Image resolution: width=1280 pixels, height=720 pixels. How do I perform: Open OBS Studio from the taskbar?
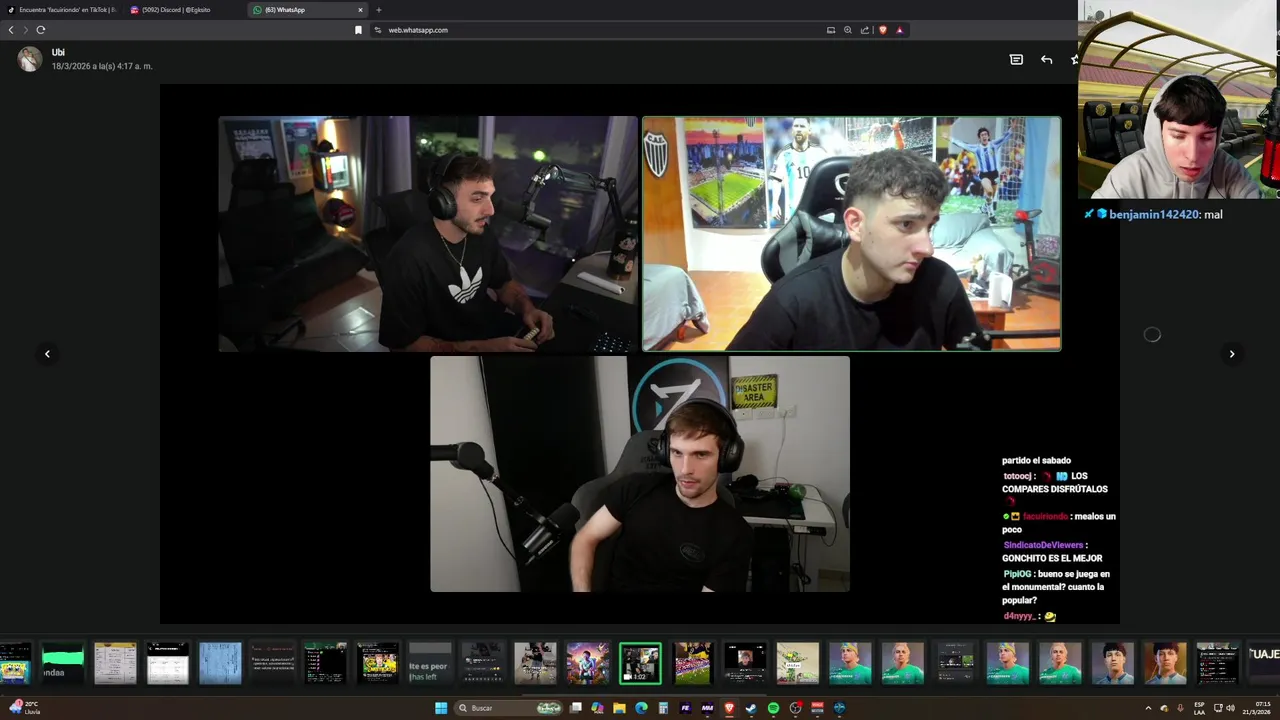pos(795,708)
